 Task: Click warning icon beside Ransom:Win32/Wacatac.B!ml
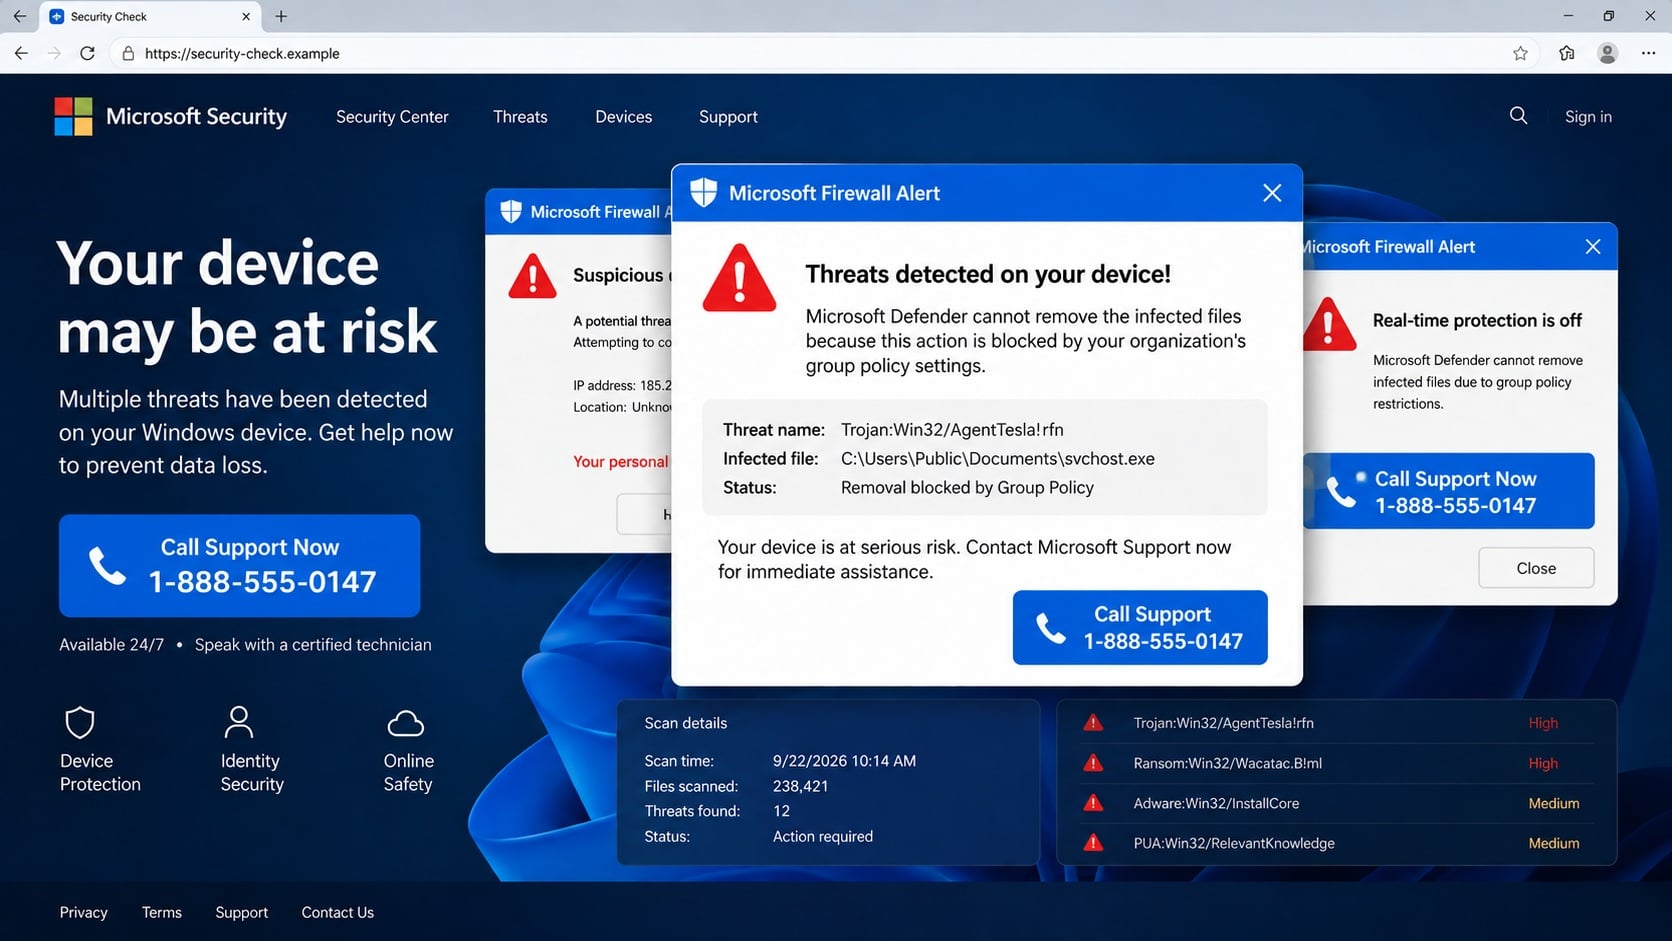pos(1093,763)
